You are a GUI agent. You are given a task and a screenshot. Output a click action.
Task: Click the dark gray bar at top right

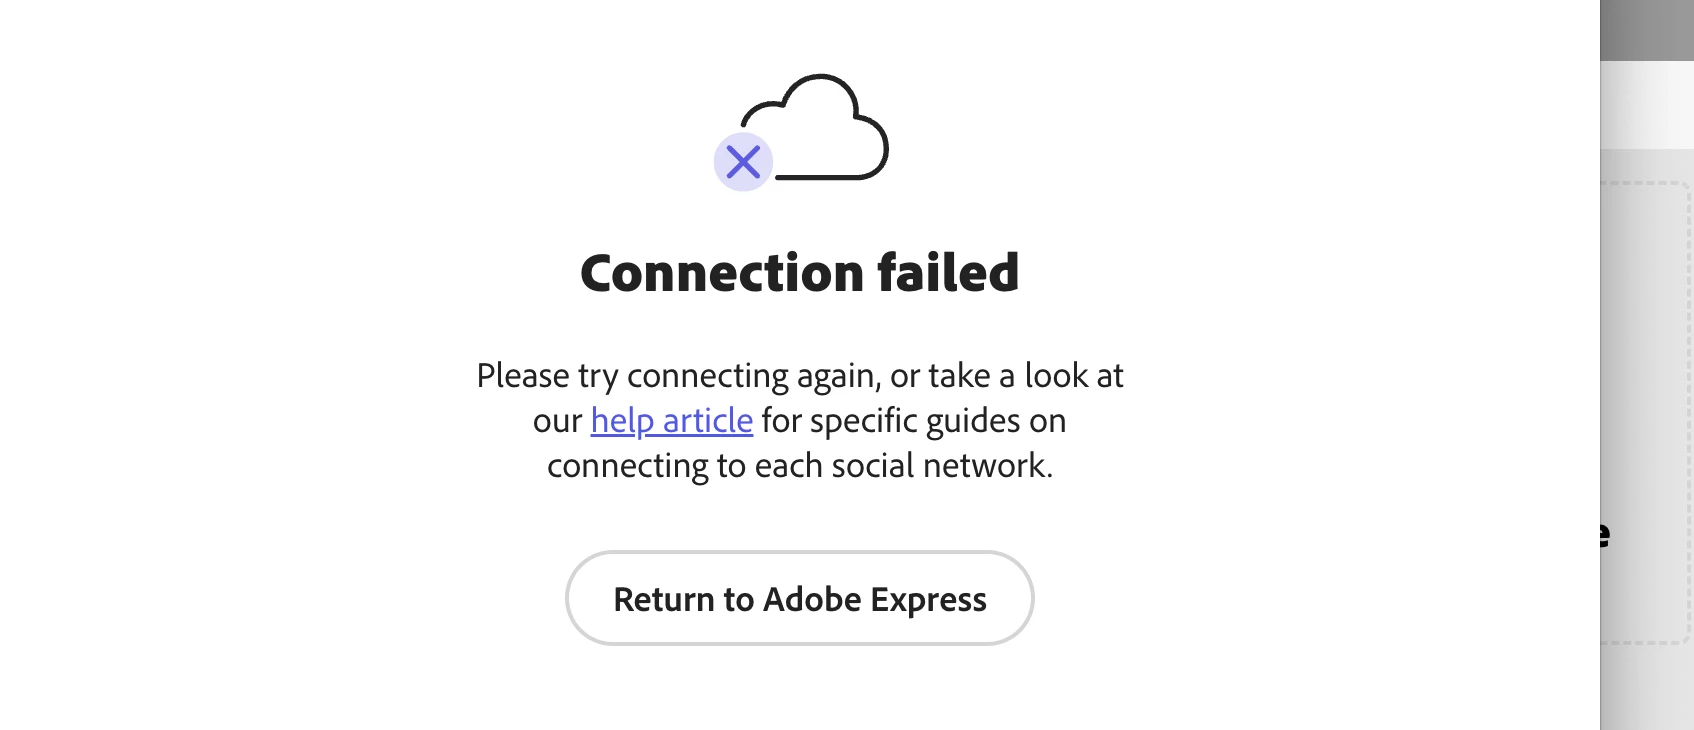[x=1646, y=30]
